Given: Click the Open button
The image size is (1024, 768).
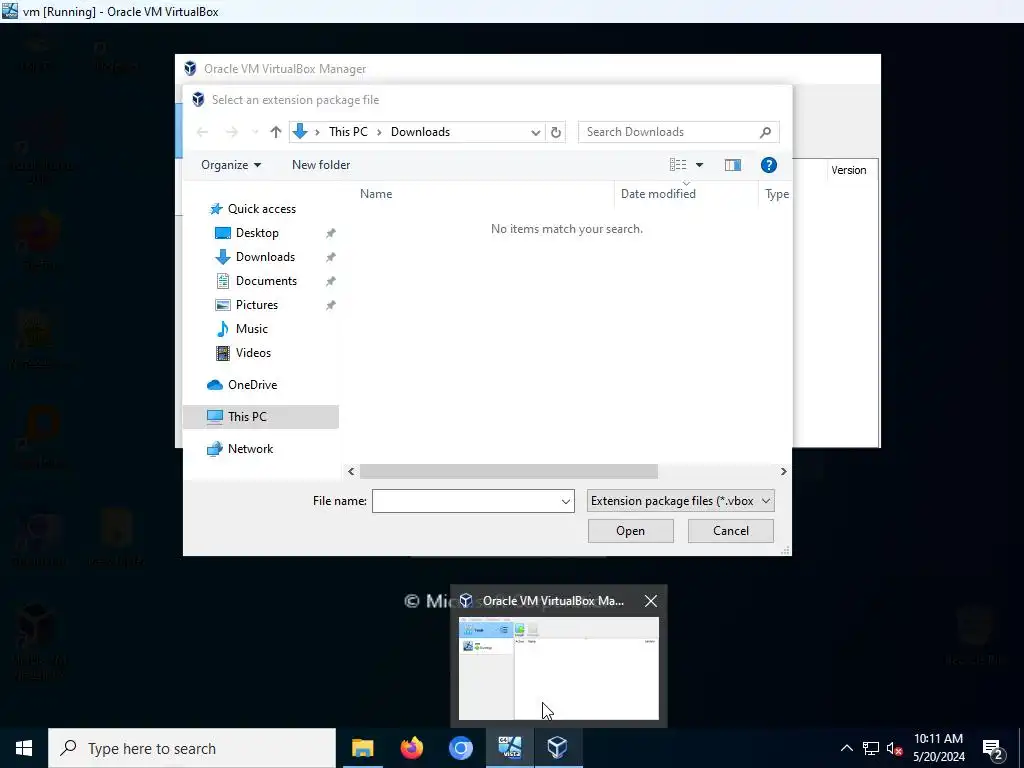Looking at the screenshot, I should click(630, 531).
